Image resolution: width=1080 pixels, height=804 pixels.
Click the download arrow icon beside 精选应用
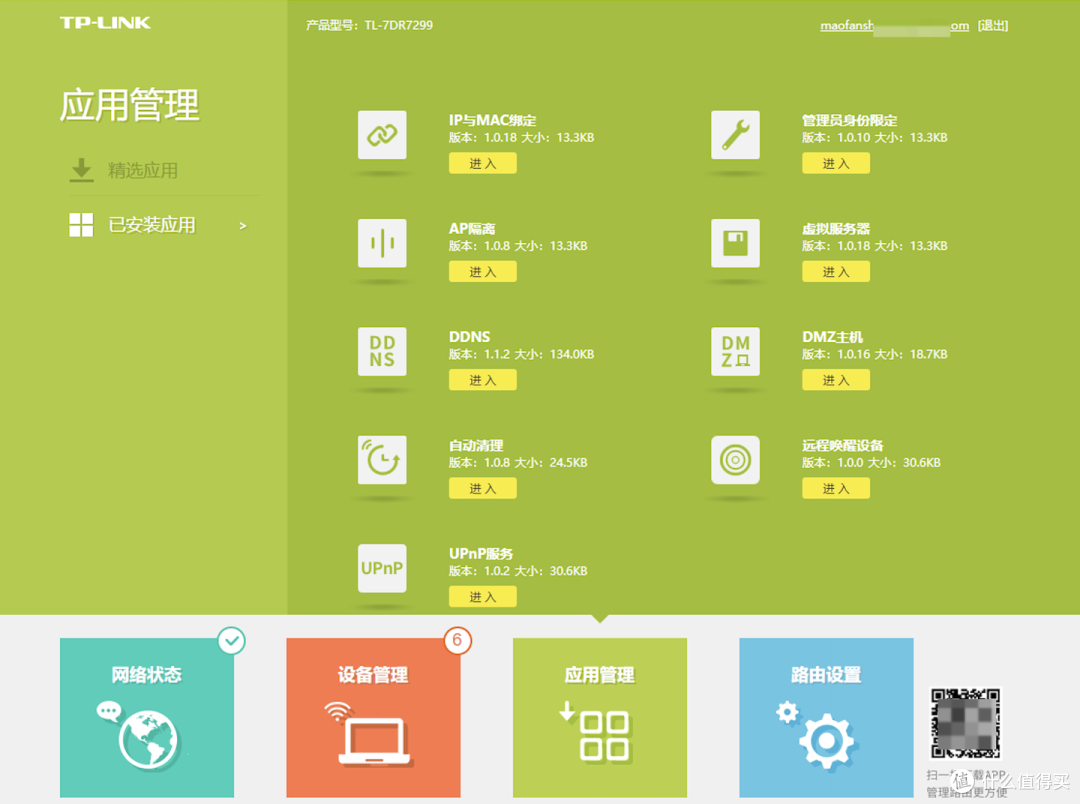tap(81, 170)
